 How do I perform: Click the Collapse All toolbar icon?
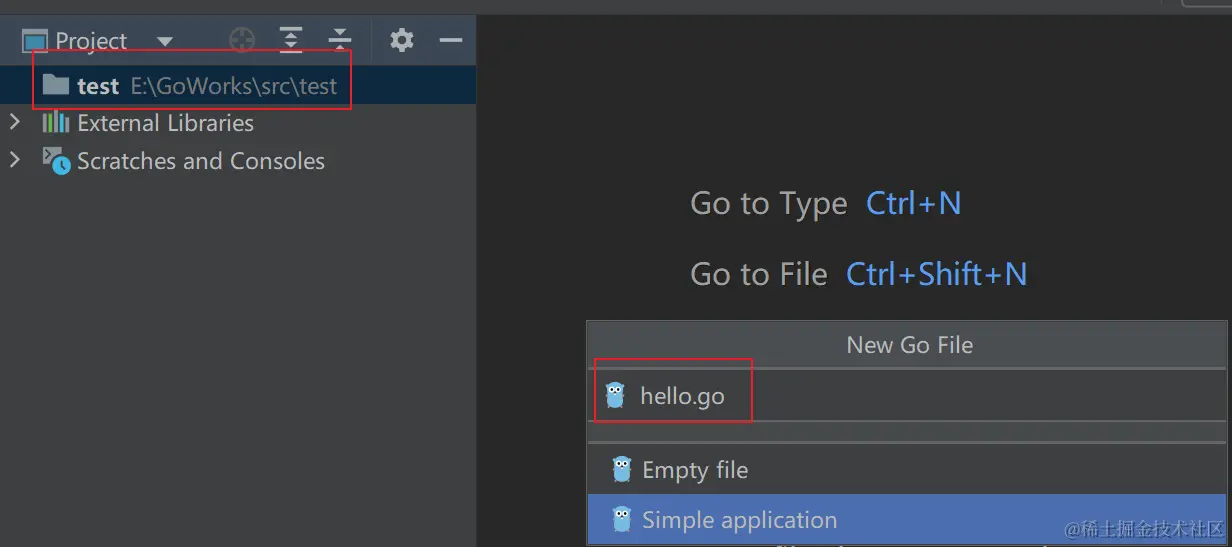340,40
